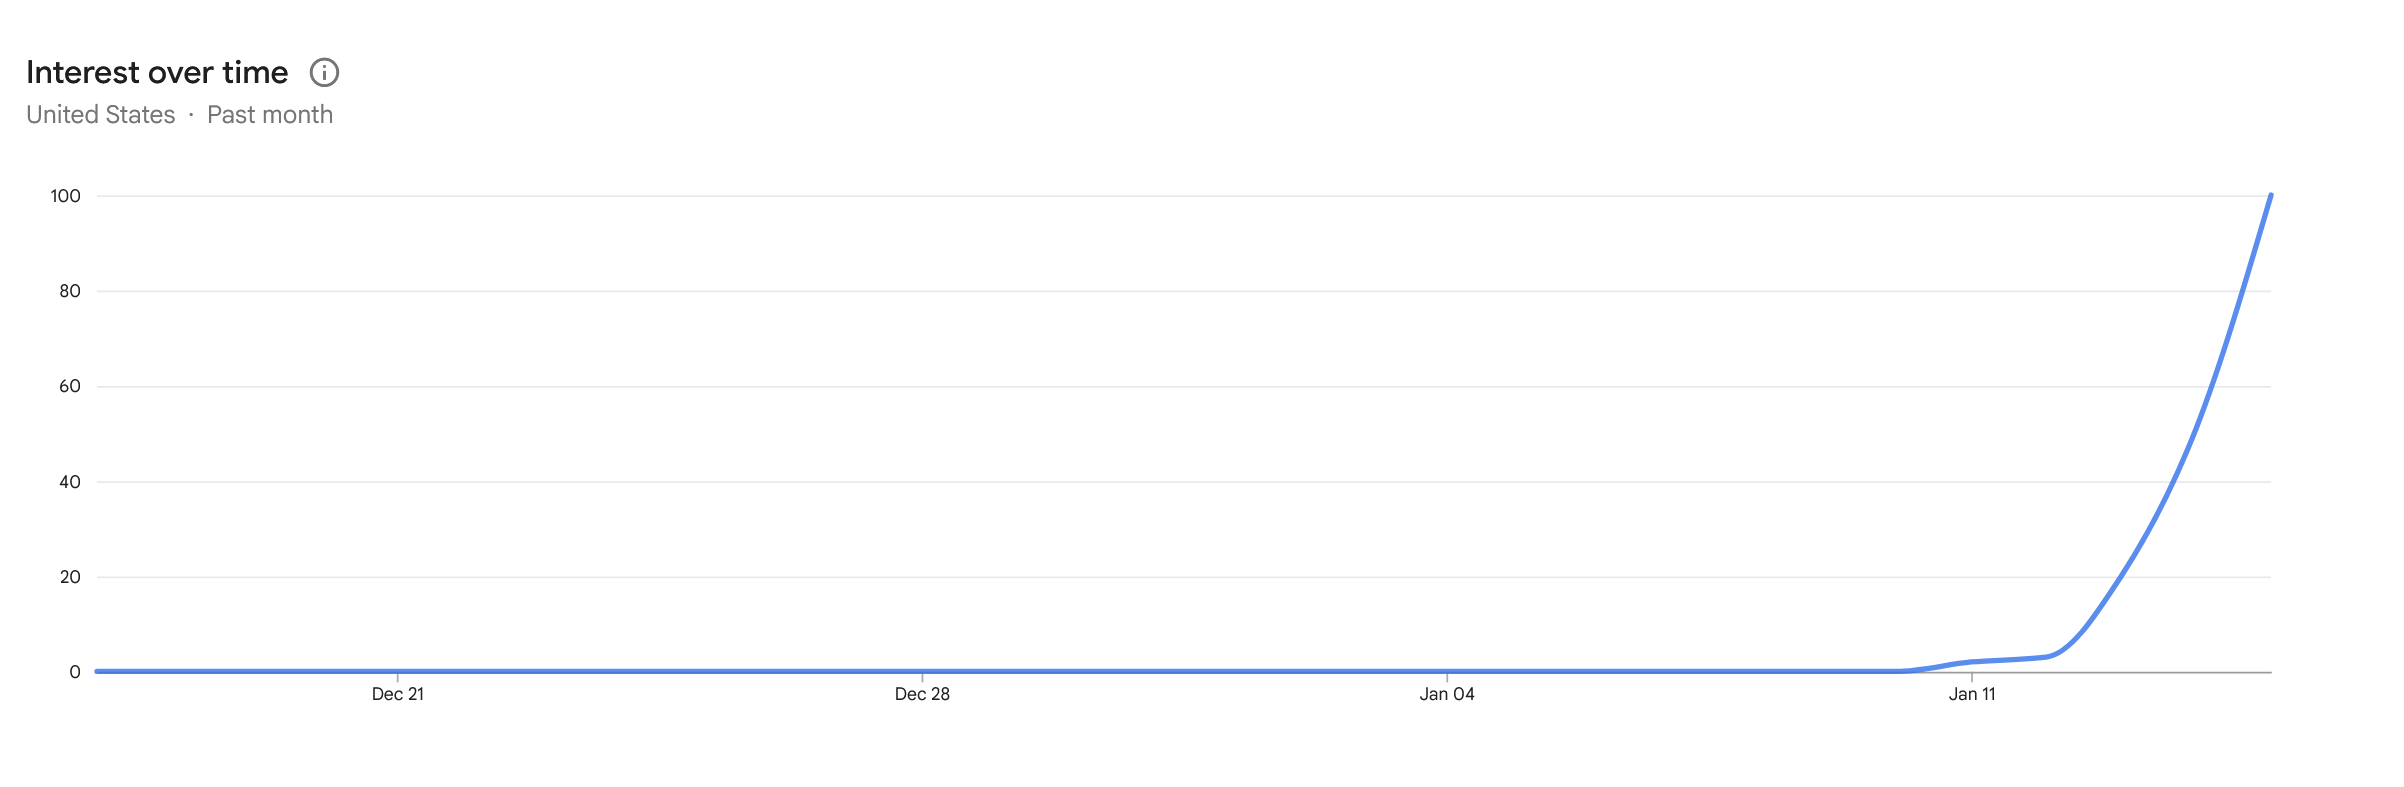The image size is (2404, 787).
Task: Click the leftmost starting point of the trend line
Action: [x=97, y=671]
